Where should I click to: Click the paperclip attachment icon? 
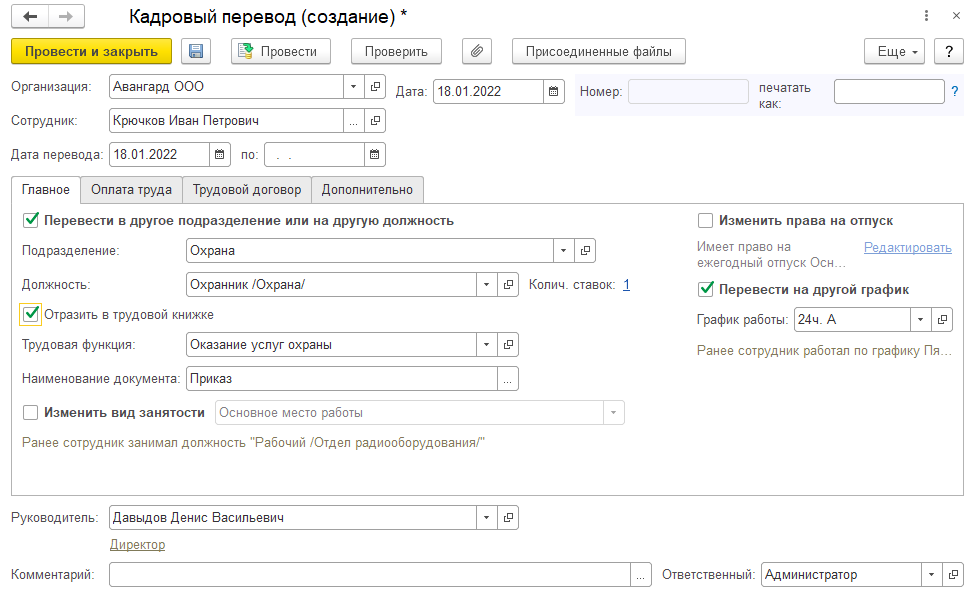(477, 52)
